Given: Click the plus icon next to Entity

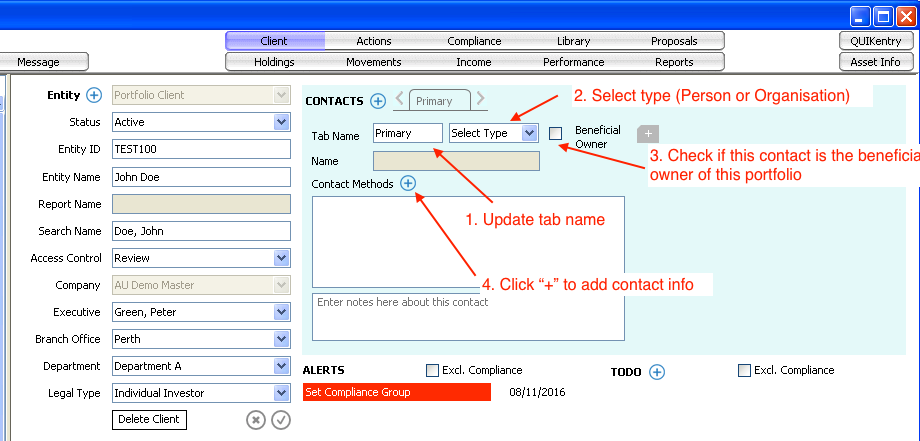Looking at the screenshot, I should tap(94, 96).
